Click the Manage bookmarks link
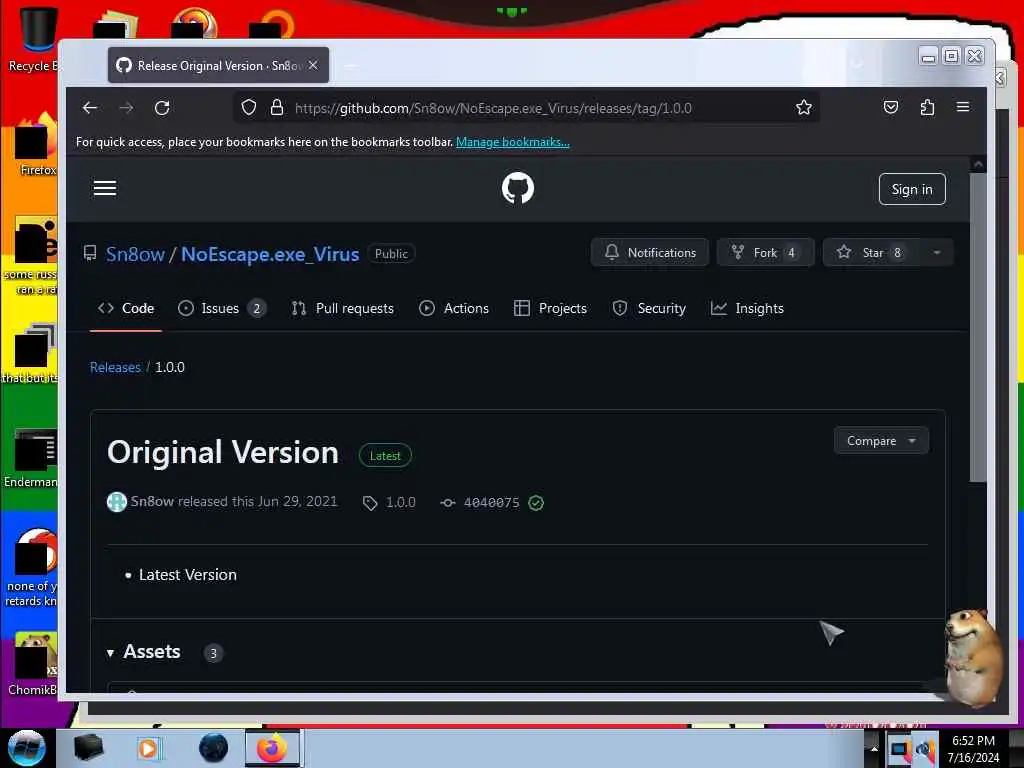 tap(513, 142)
